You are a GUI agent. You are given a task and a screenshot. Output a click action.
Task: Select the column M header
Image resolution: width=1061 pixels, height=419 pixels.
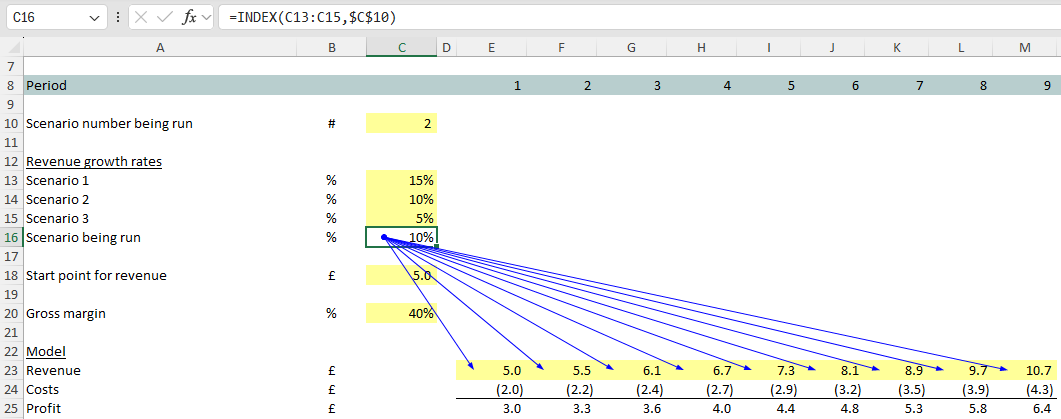[x=1024, y=47]
